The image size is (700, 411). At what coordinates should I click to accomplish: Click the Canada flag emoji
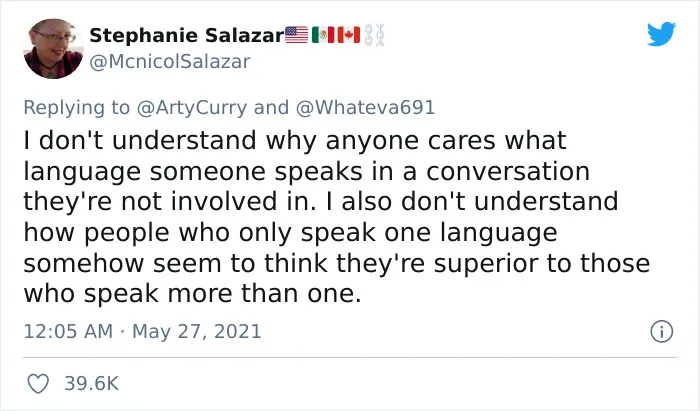click(349, 35)
